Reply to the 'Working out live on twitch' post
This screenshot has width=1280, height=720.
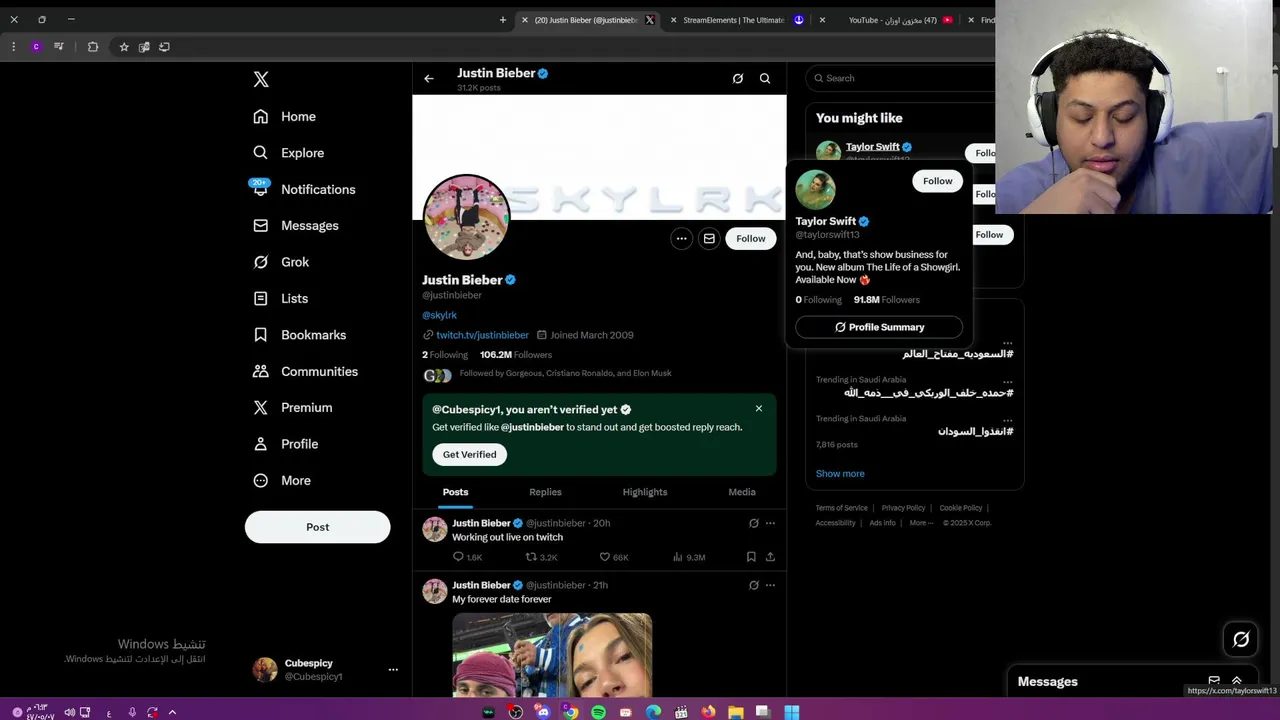467,557
